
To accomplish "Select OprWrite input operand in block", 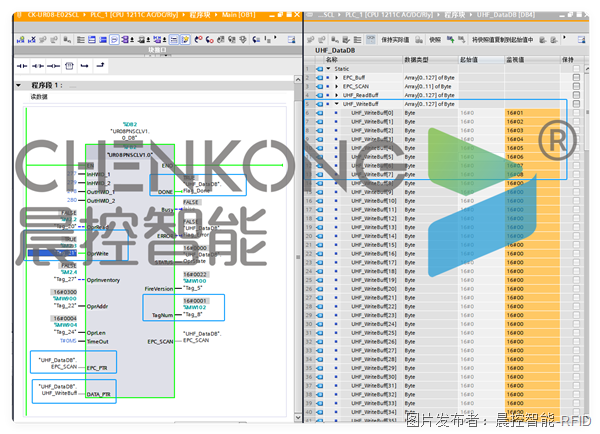I will point(52,253).
